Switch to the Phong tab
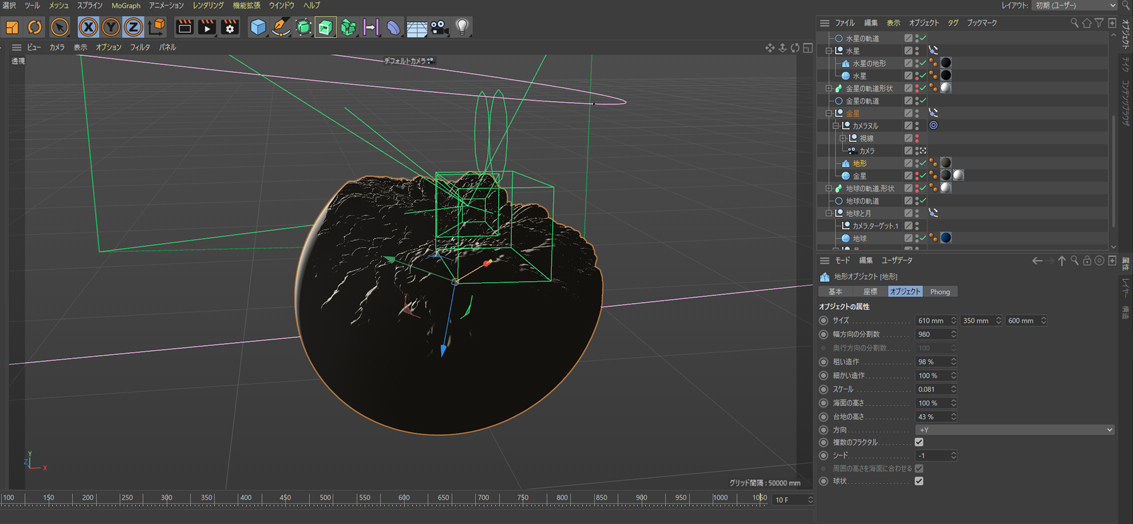The width and height of the screenshot is (1133, 524). coord(940,292)
